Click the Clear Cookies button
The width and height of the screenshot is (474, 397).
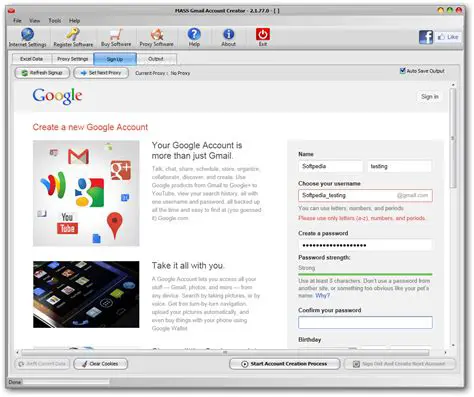pos(100,364)
